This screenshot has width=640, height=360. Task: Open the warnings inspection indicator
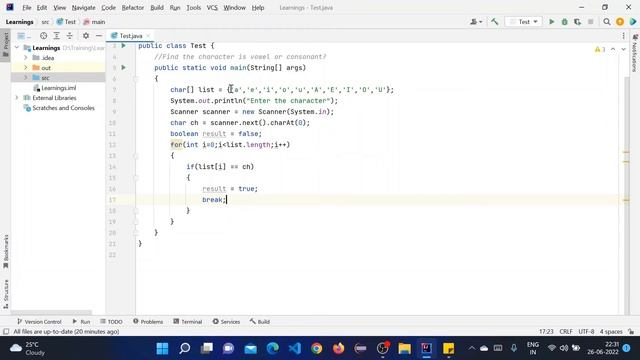coord(600,49)
